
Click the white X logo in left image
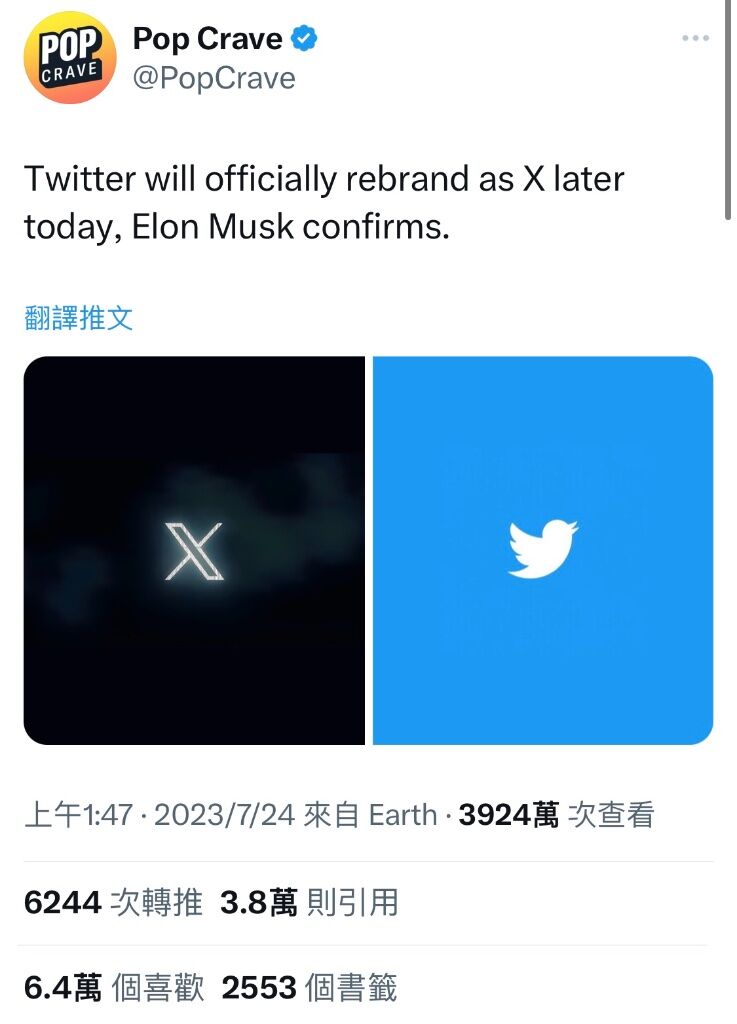194,551
